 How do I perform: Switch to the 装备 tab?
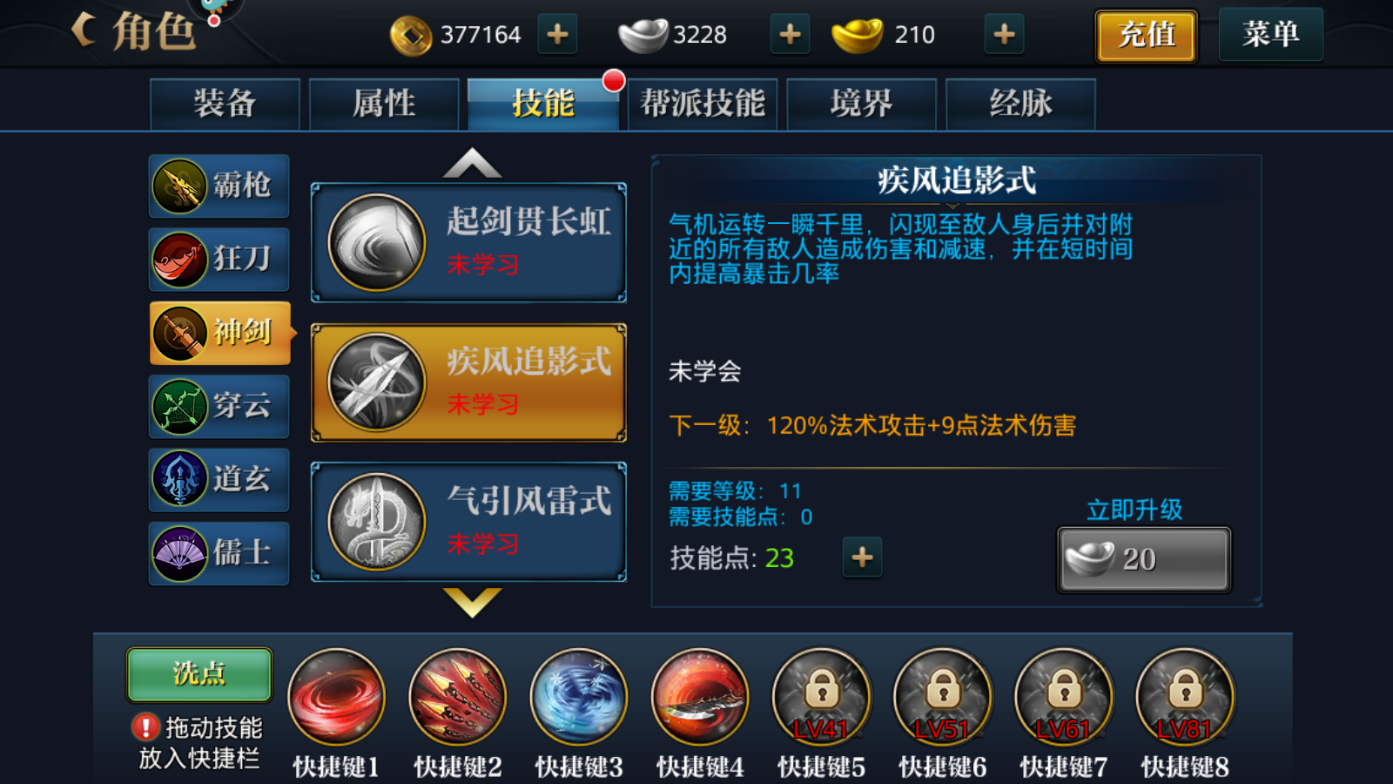click(x=225, y=104)
